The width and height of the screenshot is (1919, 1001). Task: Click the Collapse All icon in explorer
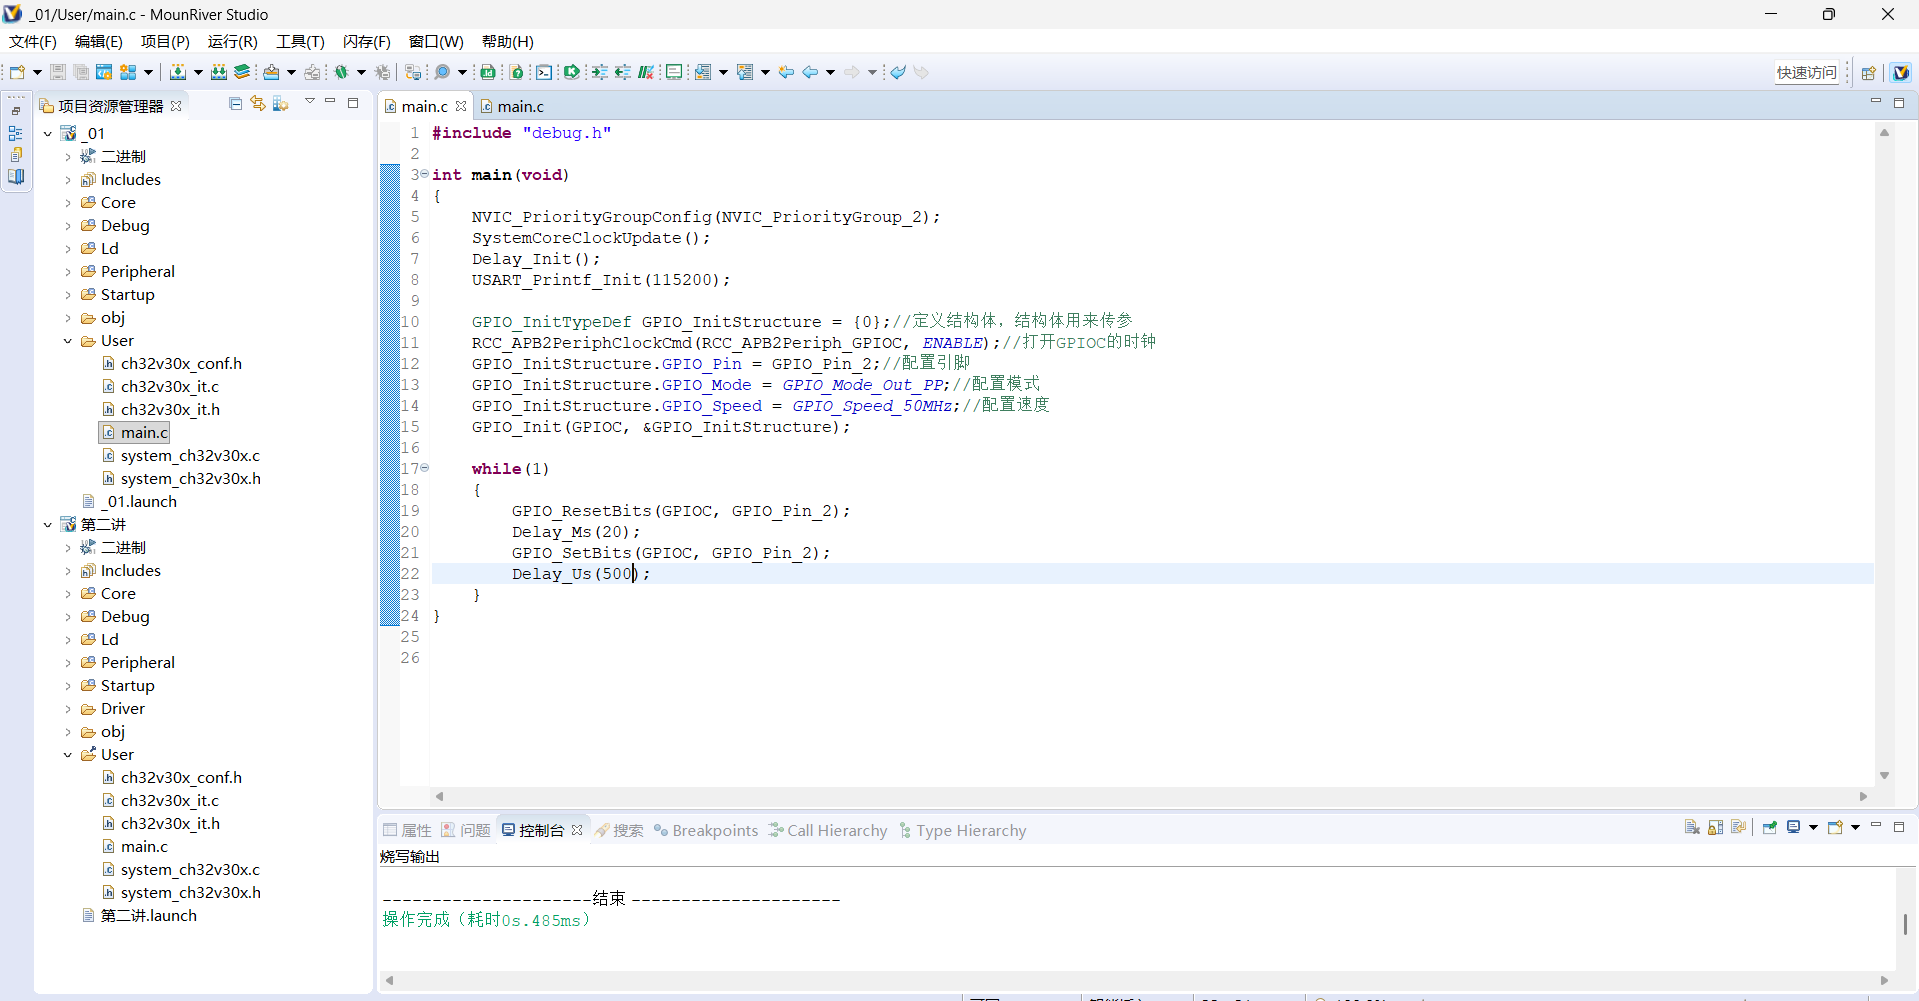[235, 104]
